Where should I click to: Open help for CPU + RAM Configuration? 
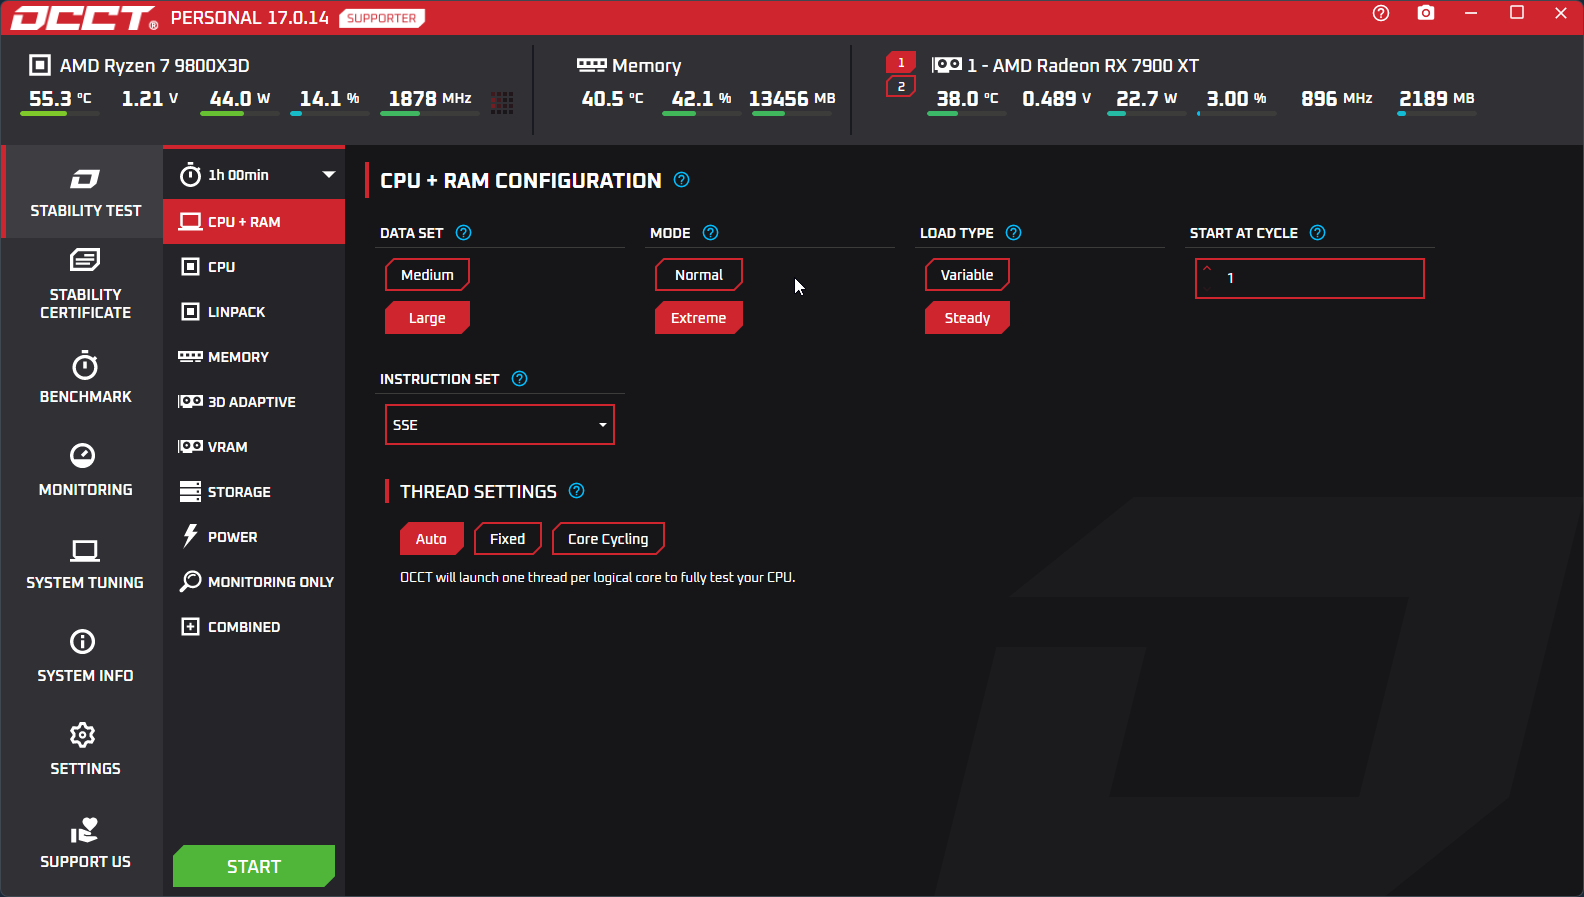point(682,180)
